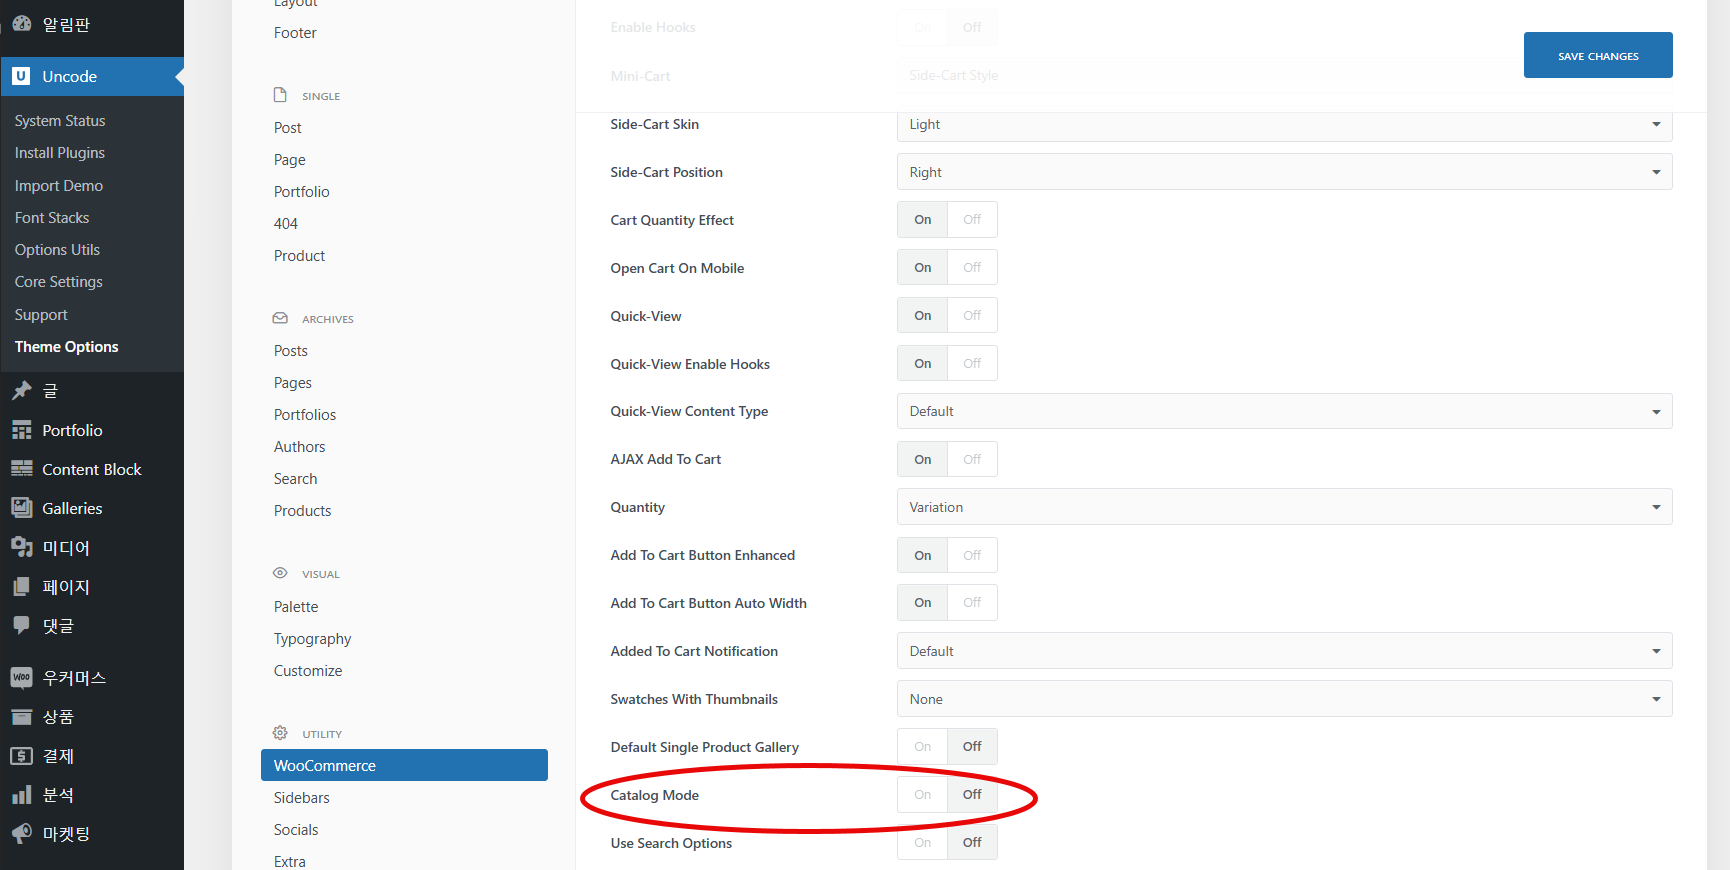Click the Uncode U logo icon
The width and height of the screenshot is (1730, 870).
pyautogui.click(x=21, y=76)
